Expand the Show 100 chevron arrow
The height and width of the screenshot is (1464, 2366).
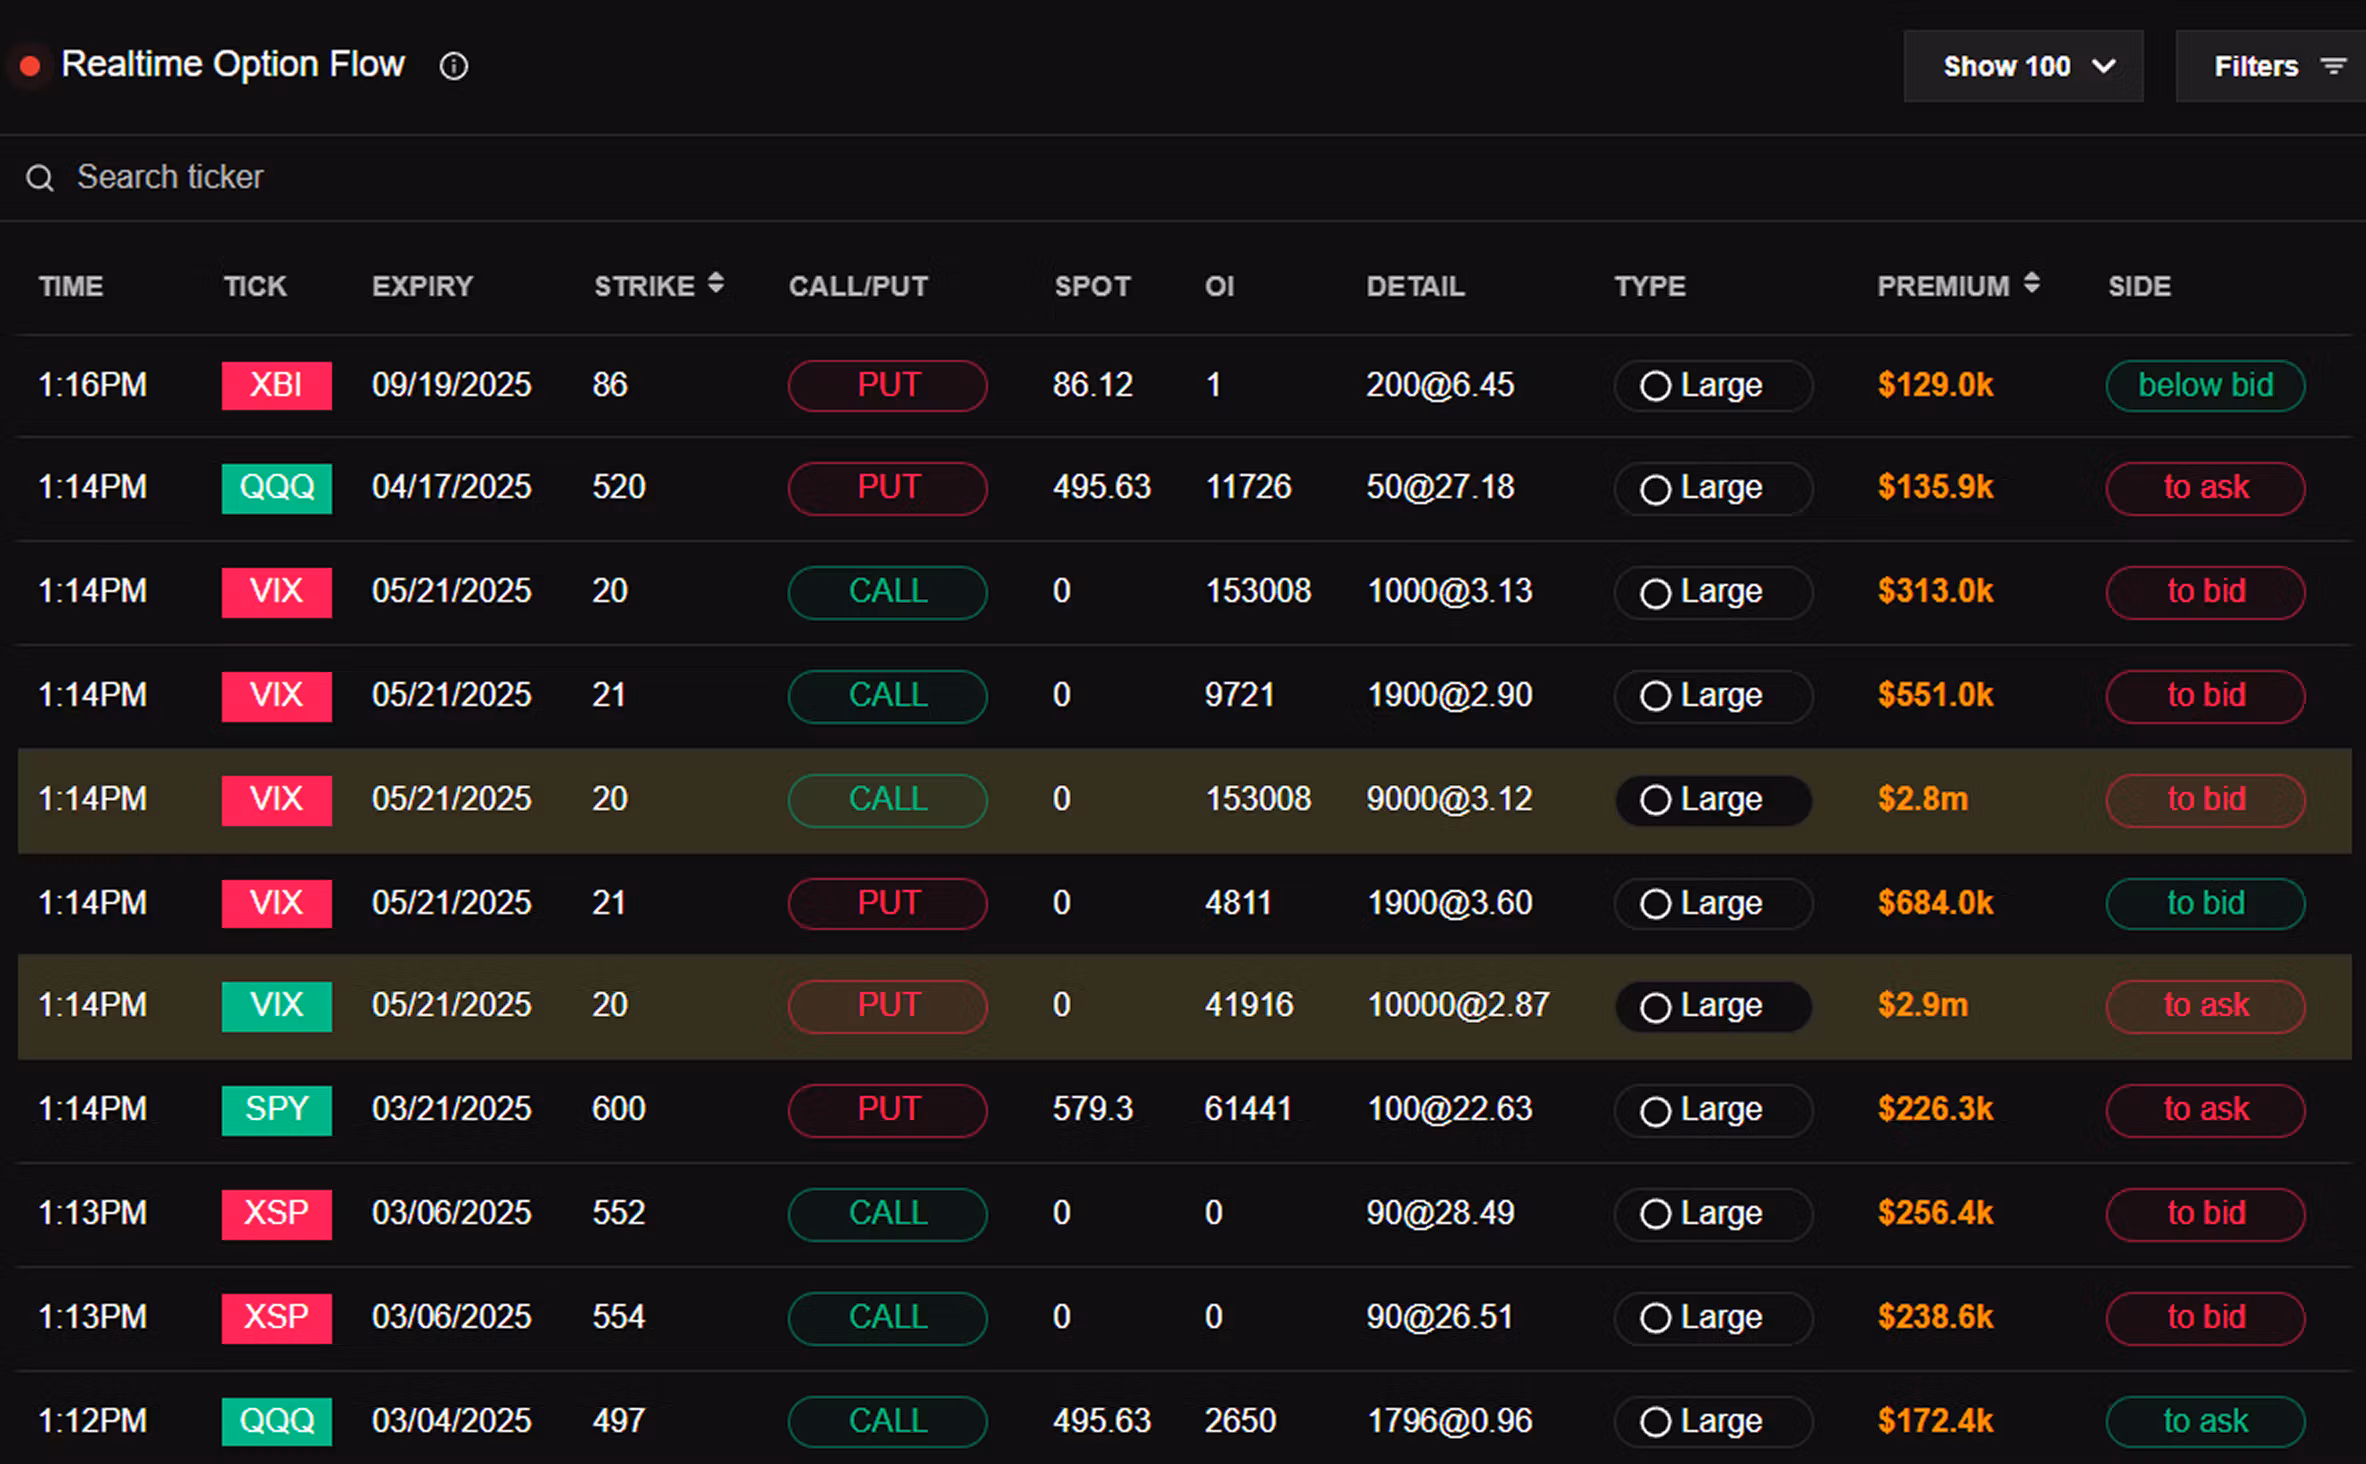[x=2104, y=66]
